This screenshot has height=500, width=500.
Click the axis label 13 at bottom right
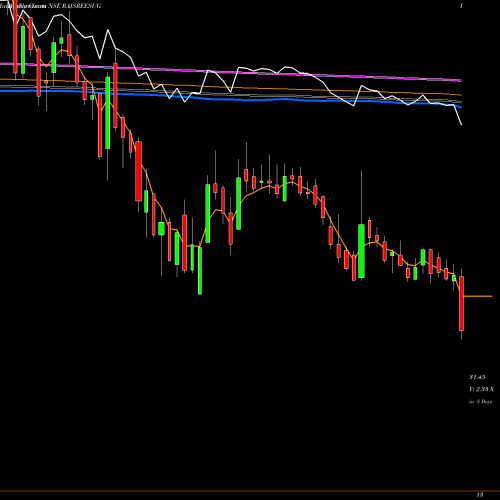[x=480, y=495]
